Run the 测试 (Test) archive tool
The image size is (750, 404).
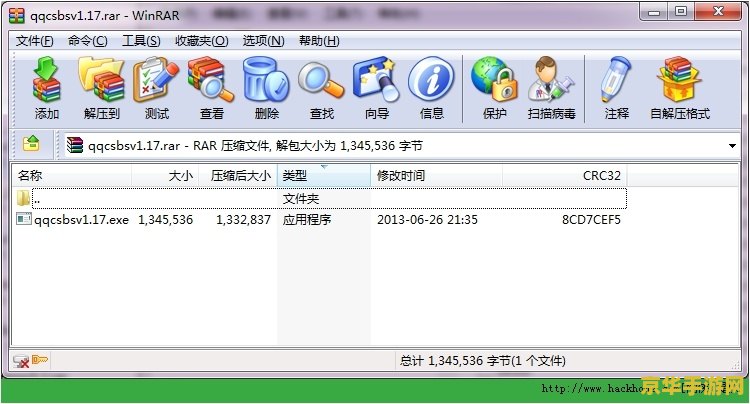point(156,79)
